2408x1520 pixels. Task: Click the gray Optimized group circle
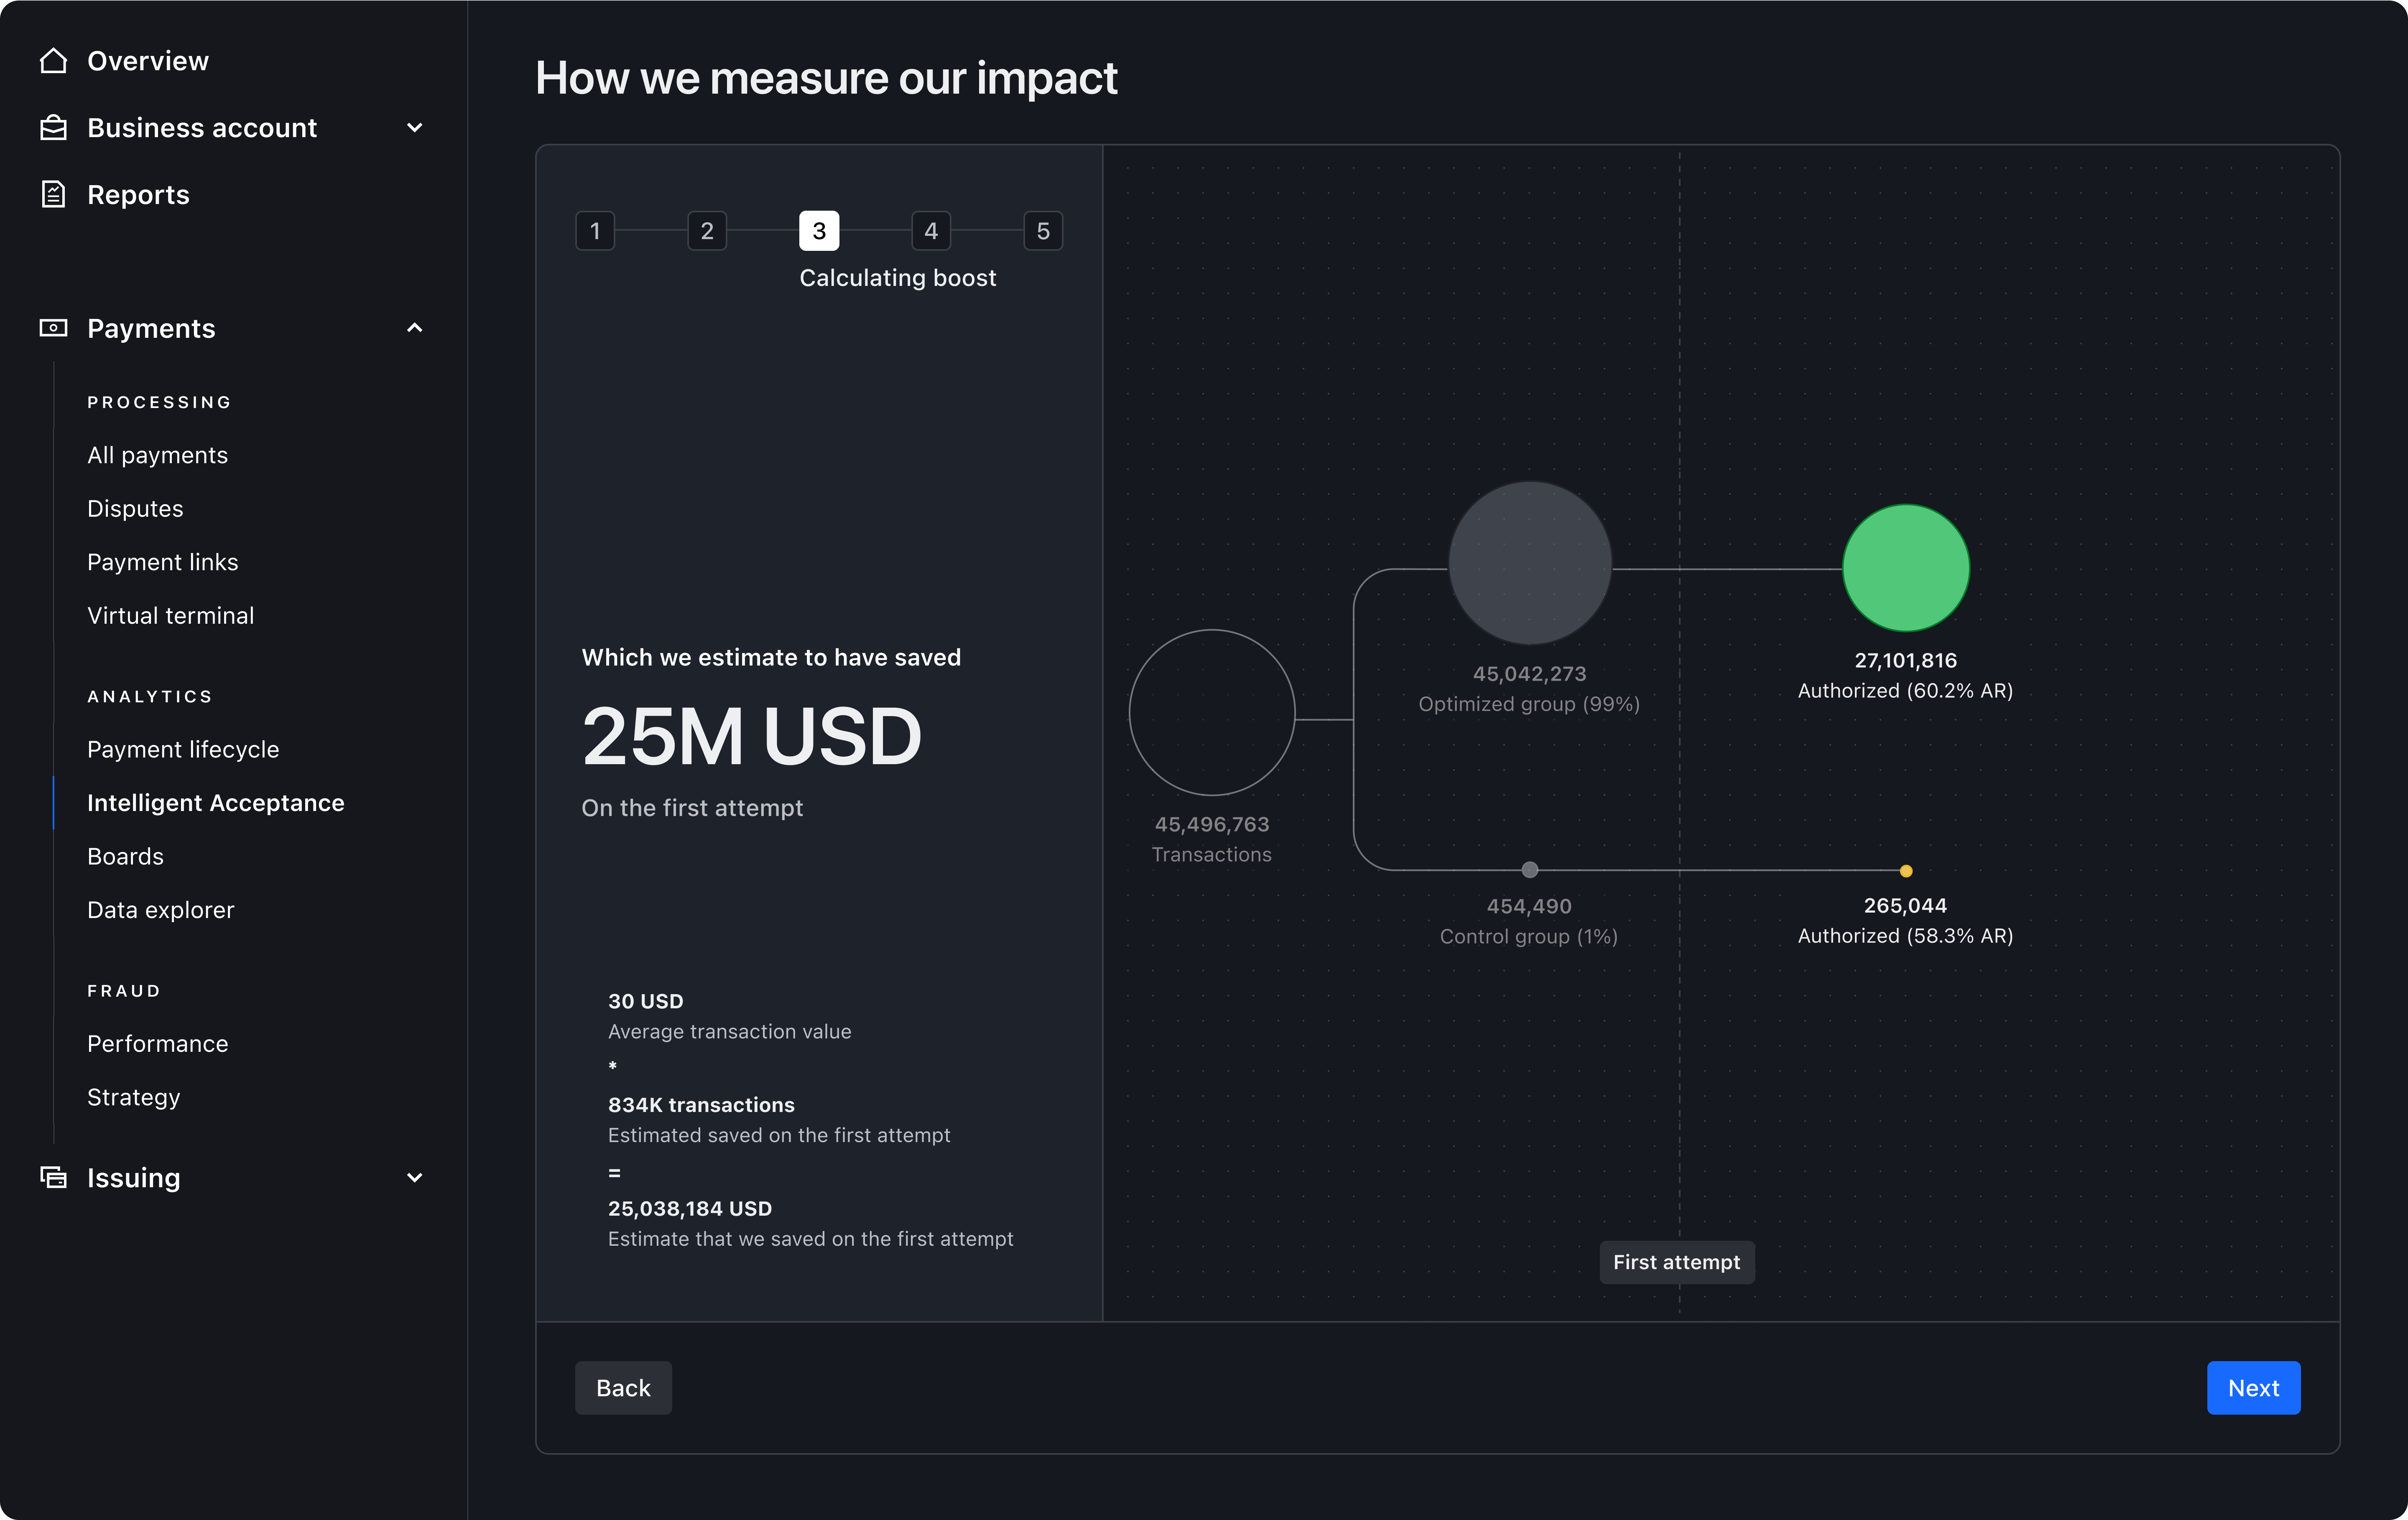[x=1530, y=563]
